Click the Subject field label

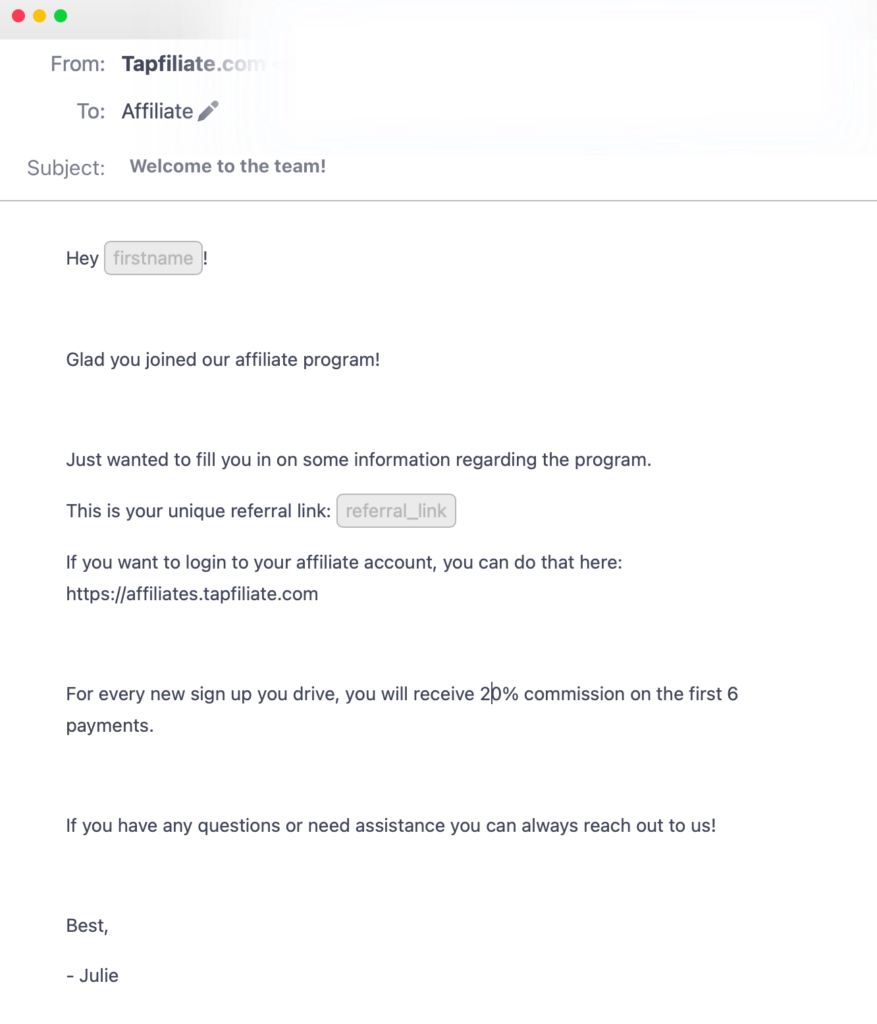[x=65, y=167]
